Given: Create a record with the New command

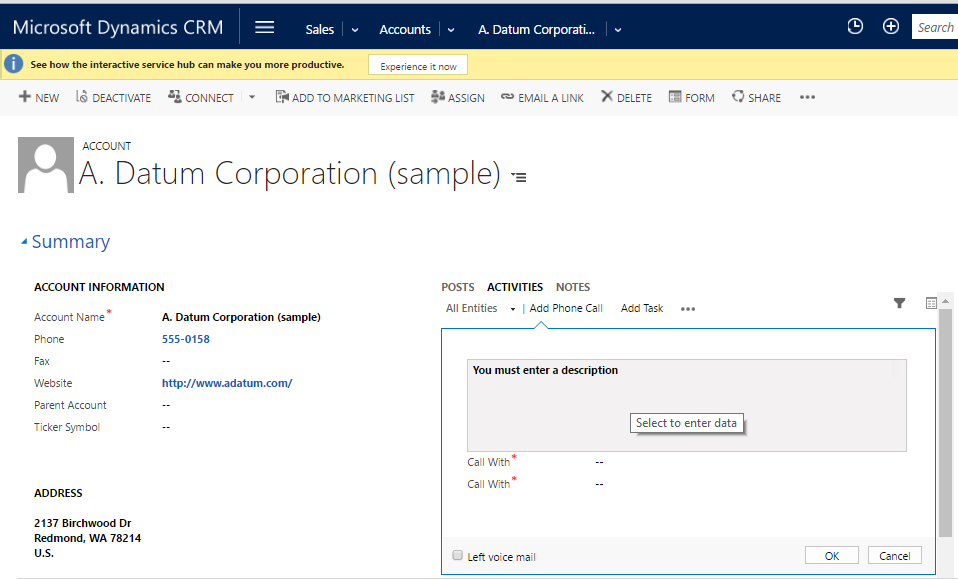Looking at the screenshot, I should click(38, 97).
